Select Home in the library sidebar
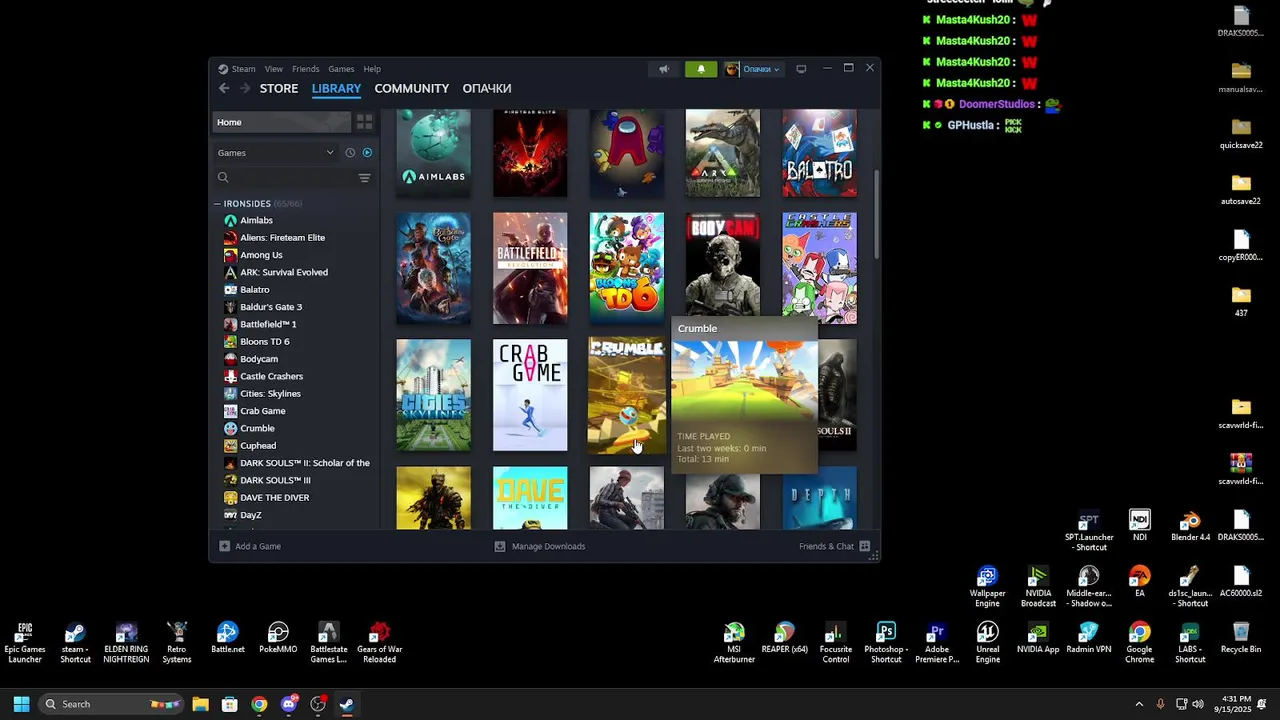This screenshot has width=1280, height=720. (x=283, y=122)
